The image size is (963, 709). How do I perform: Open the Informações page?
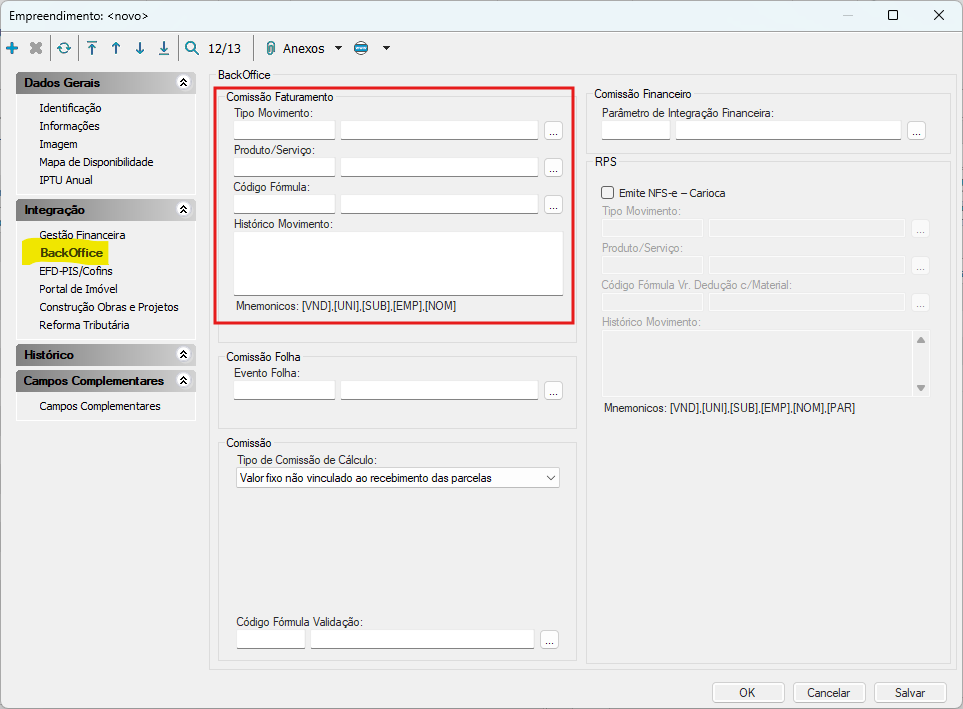click(69, 126)
